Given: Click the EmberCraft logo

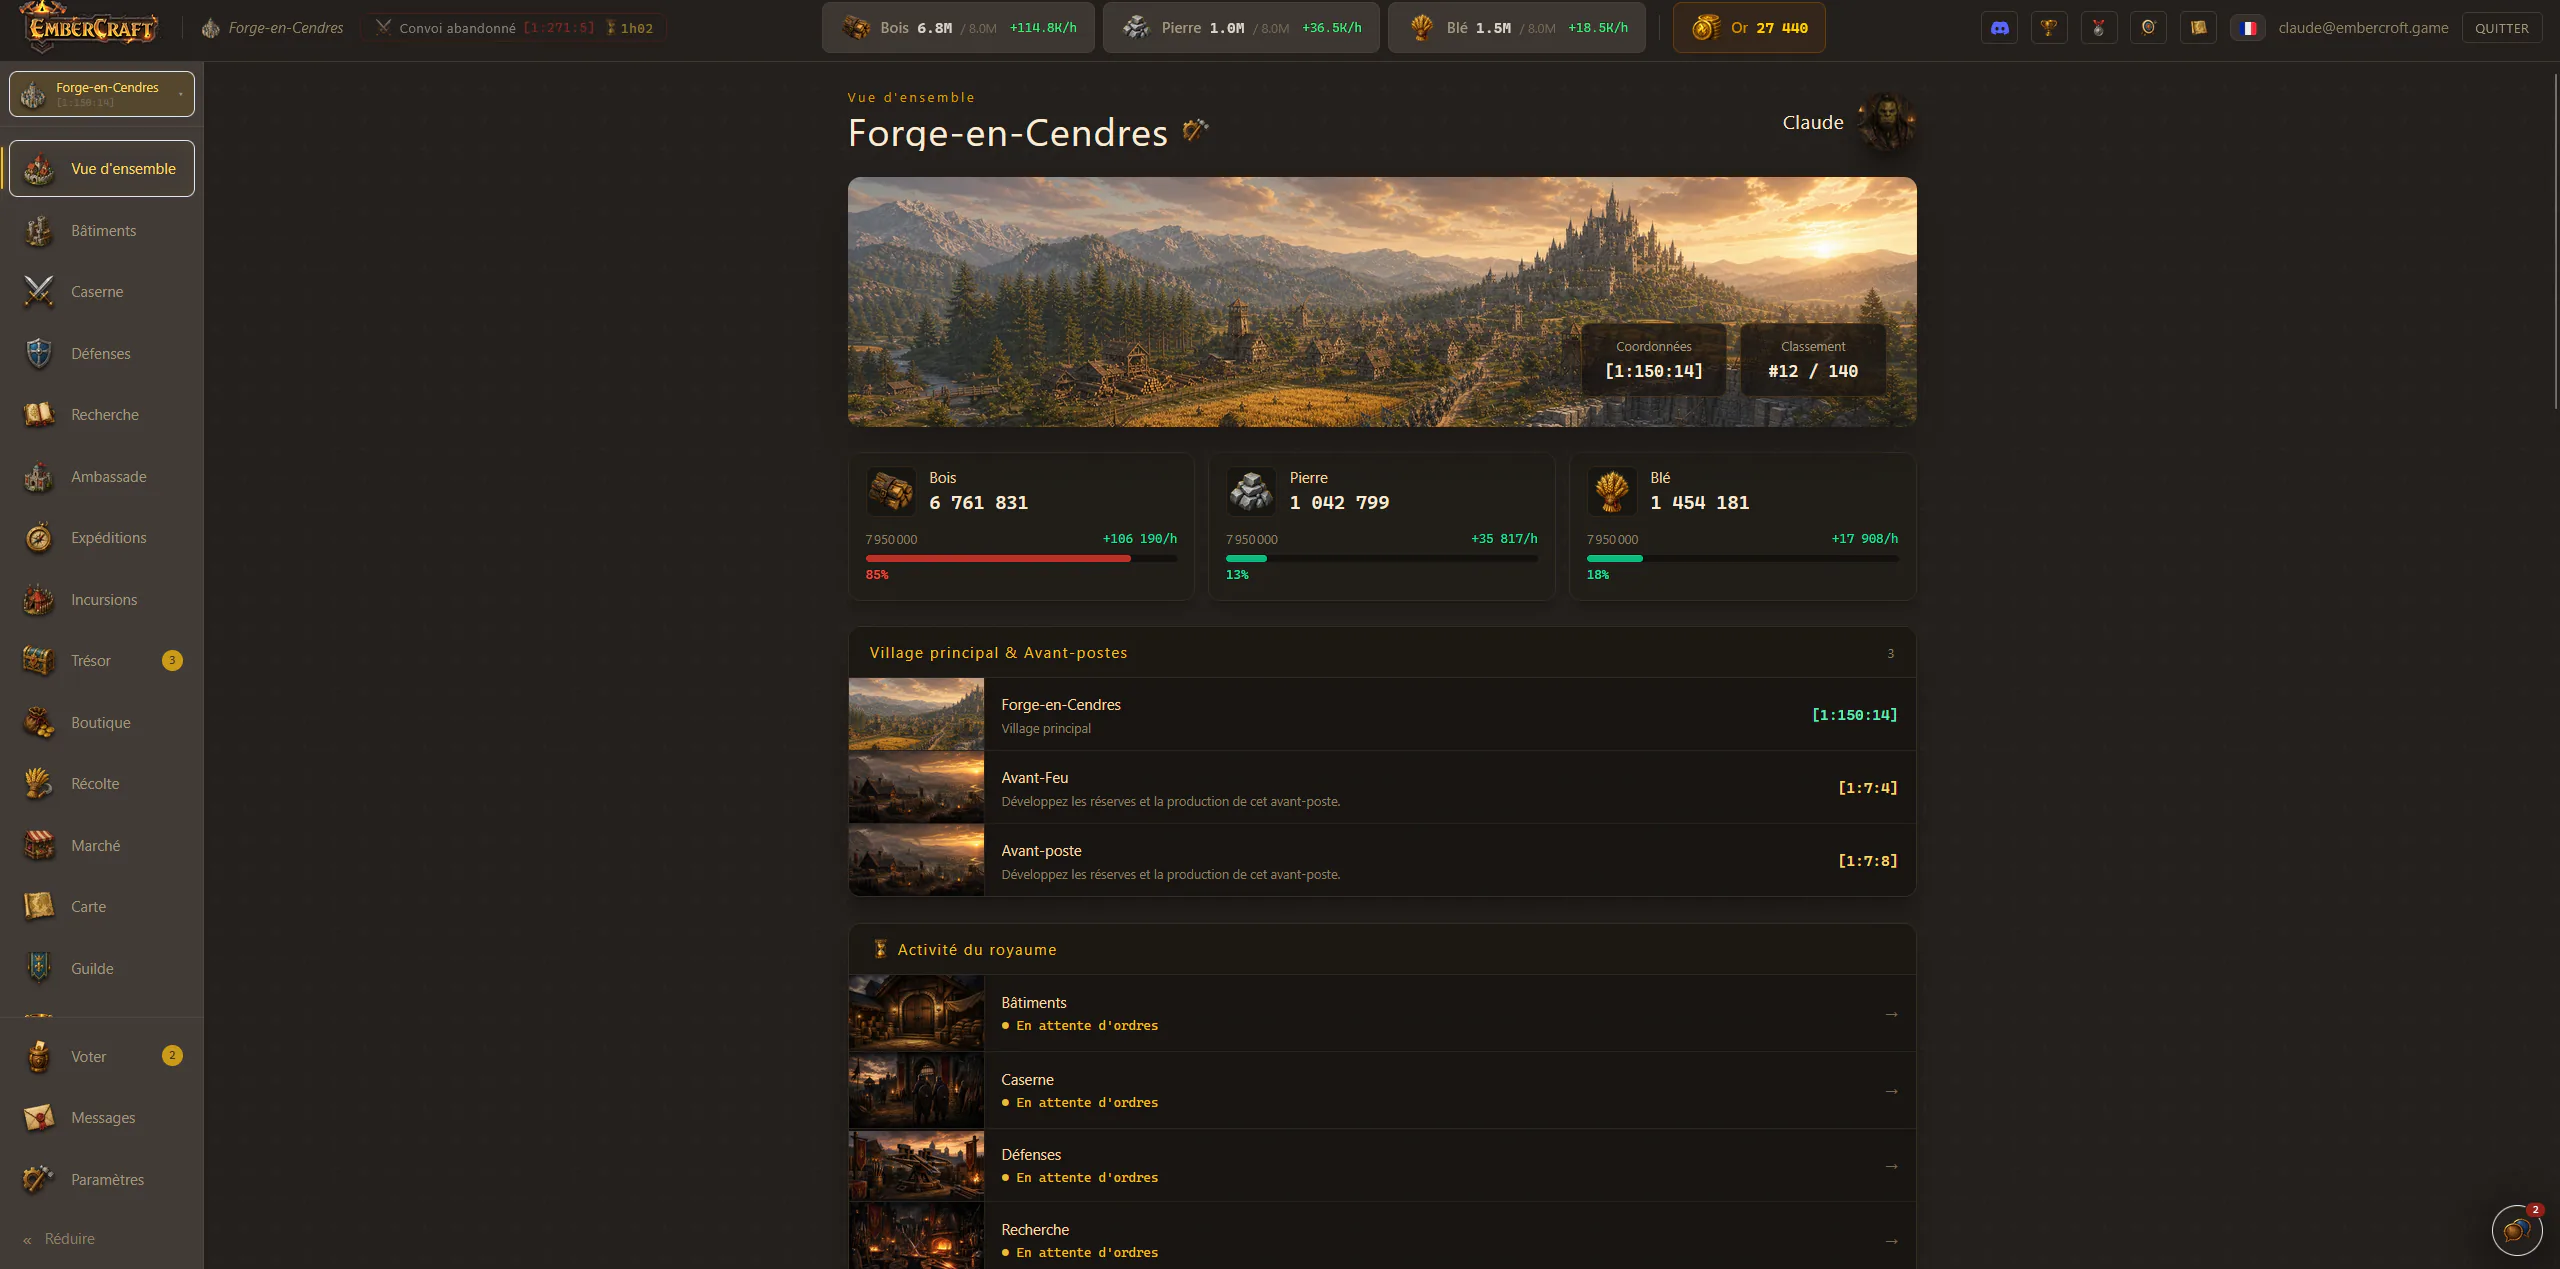Looking at the screenshot, I should click(x=91, y=27).
